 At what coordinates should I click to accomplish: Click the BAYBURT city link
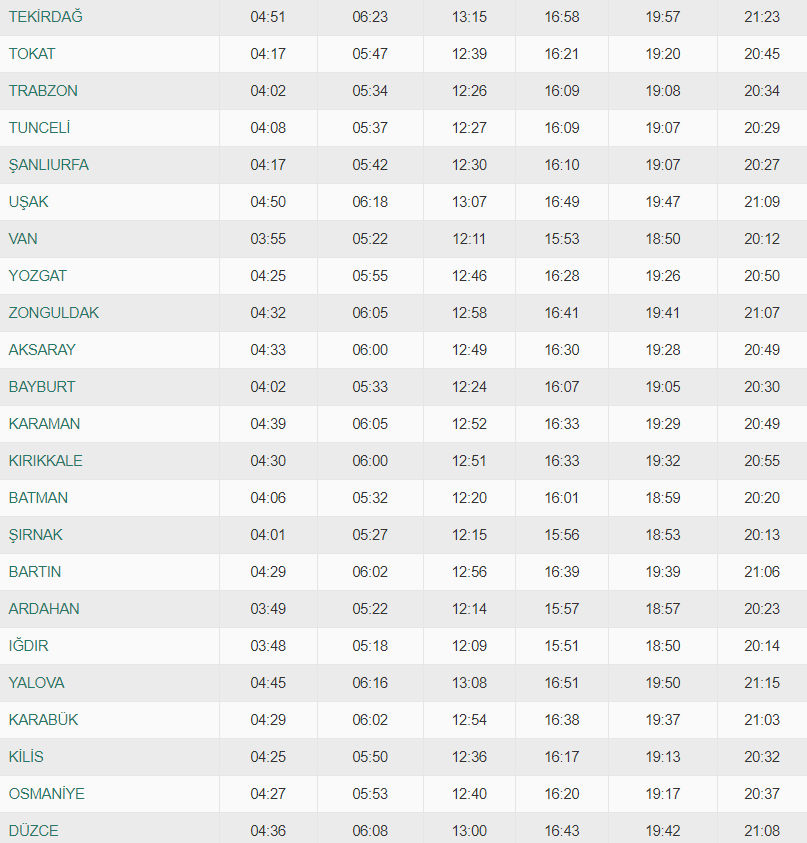coord(42,387)
